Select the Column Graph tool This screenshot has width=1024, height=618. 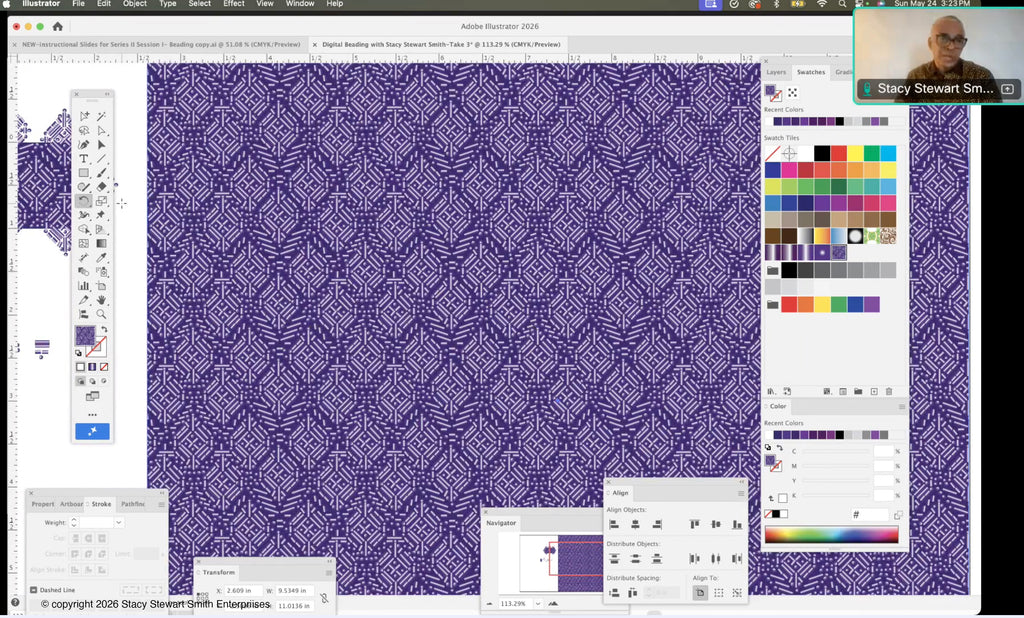point(84,286)
